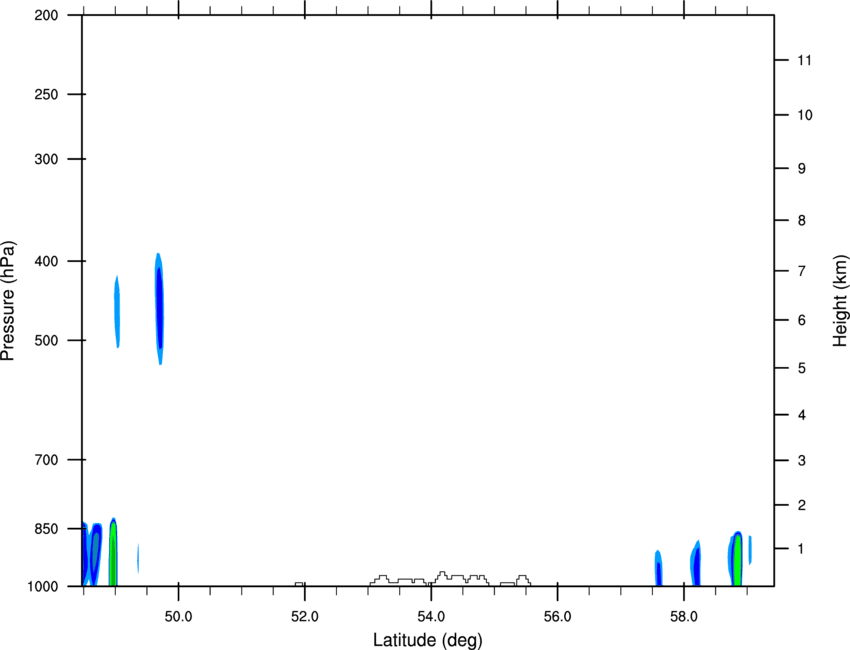
Task: Click the 56.0 latitude tick label
Action: tap(557, 617)
